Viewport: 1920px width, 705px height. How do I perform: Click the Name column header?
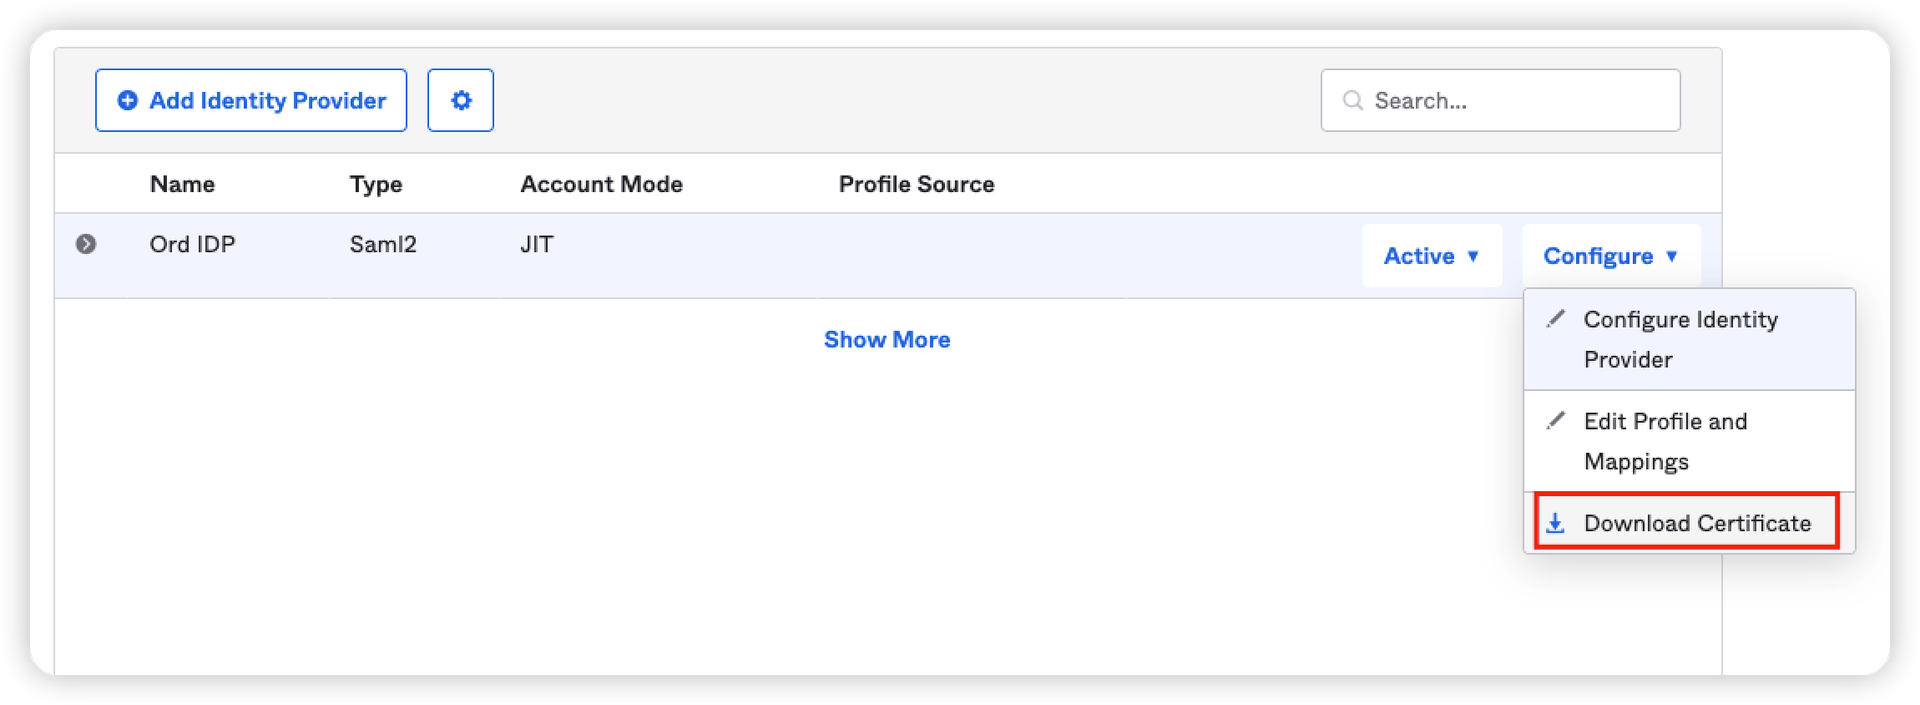tap(182, 184)
